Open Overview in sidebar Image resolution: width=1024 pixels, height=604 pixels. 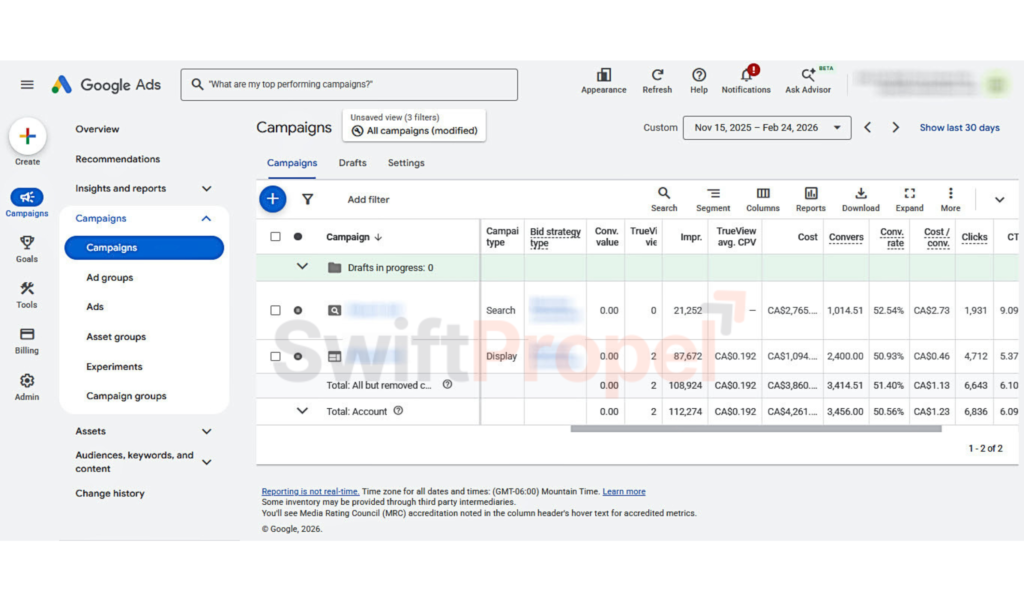tap(97, 129)
